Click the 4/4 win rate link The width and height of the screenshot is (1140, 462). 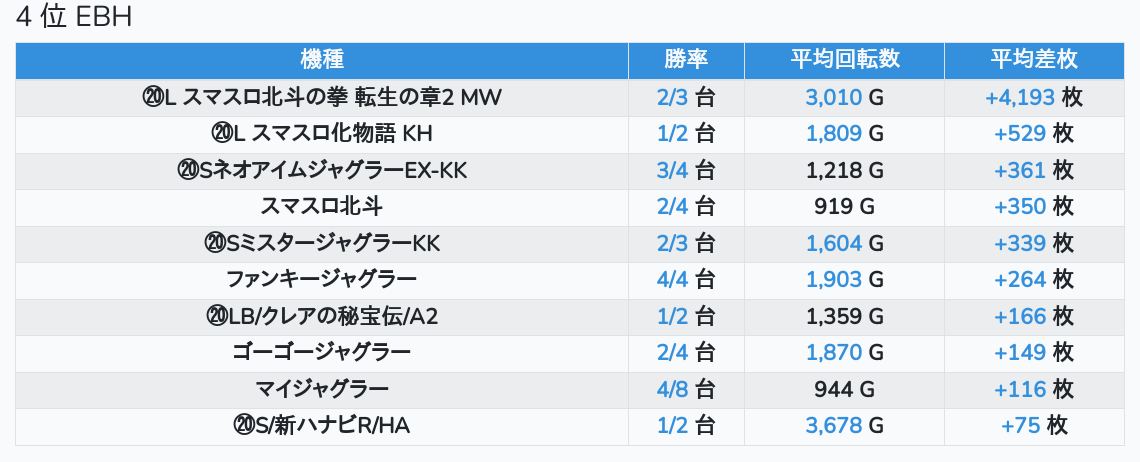coord(673,280)
